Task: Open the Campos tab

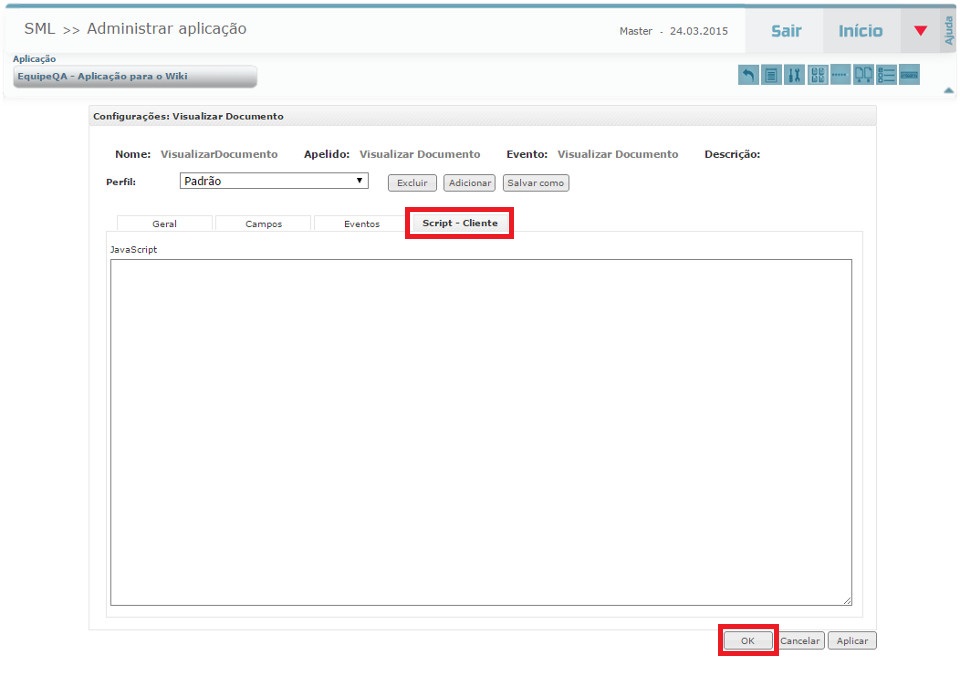Action: coord(263,224)
